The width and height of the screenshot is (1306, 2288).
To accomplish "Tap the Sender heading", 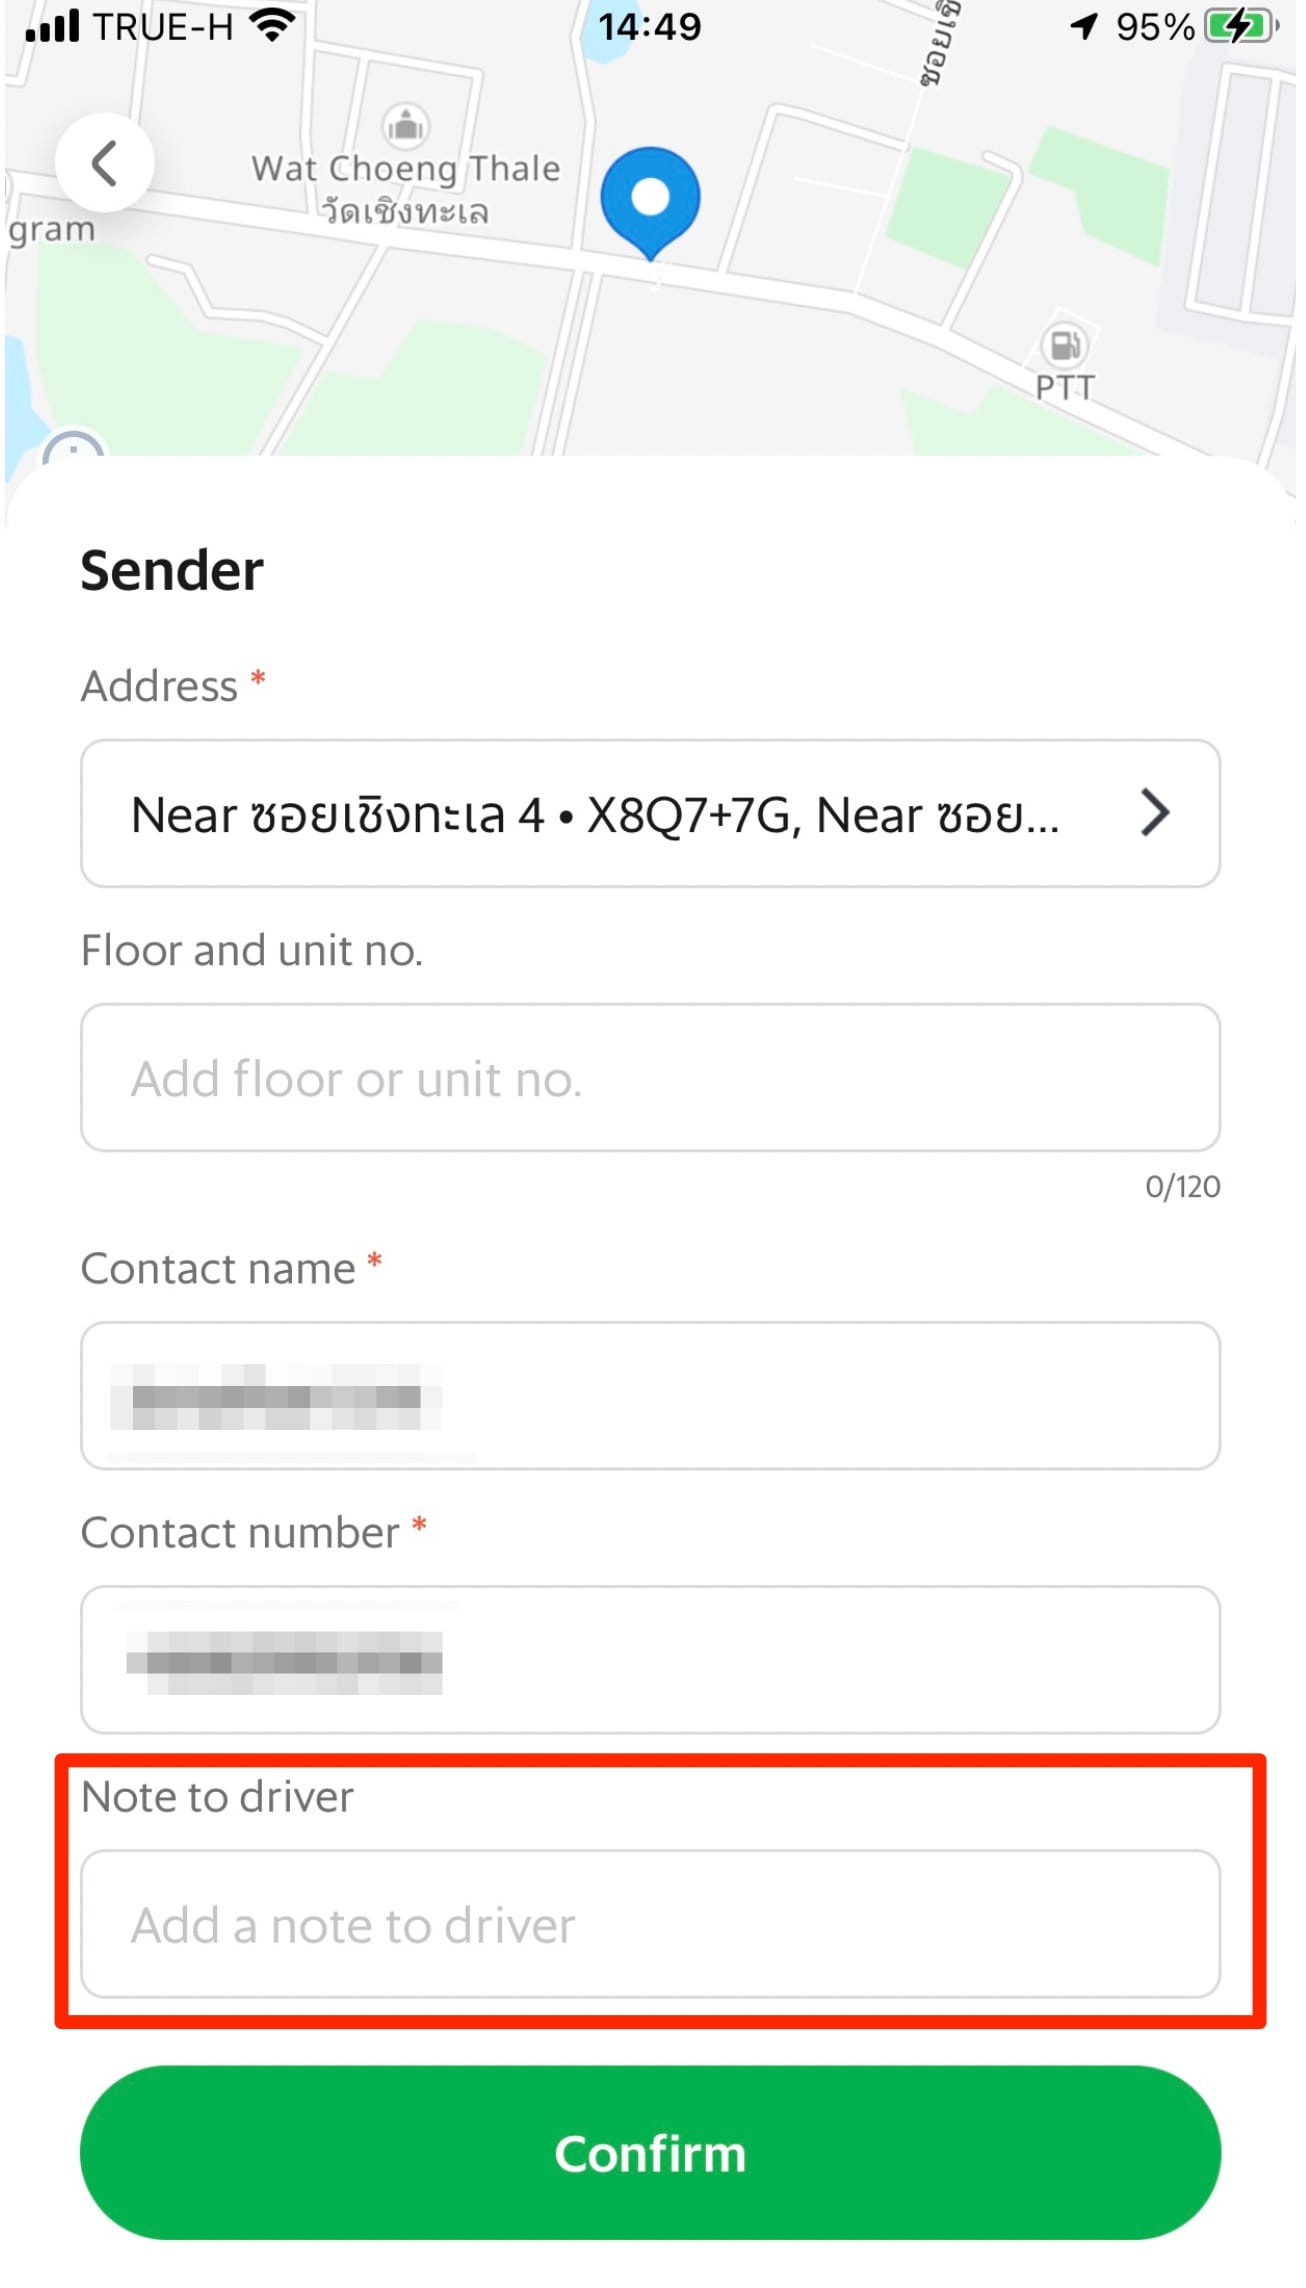I will [172, 571].
